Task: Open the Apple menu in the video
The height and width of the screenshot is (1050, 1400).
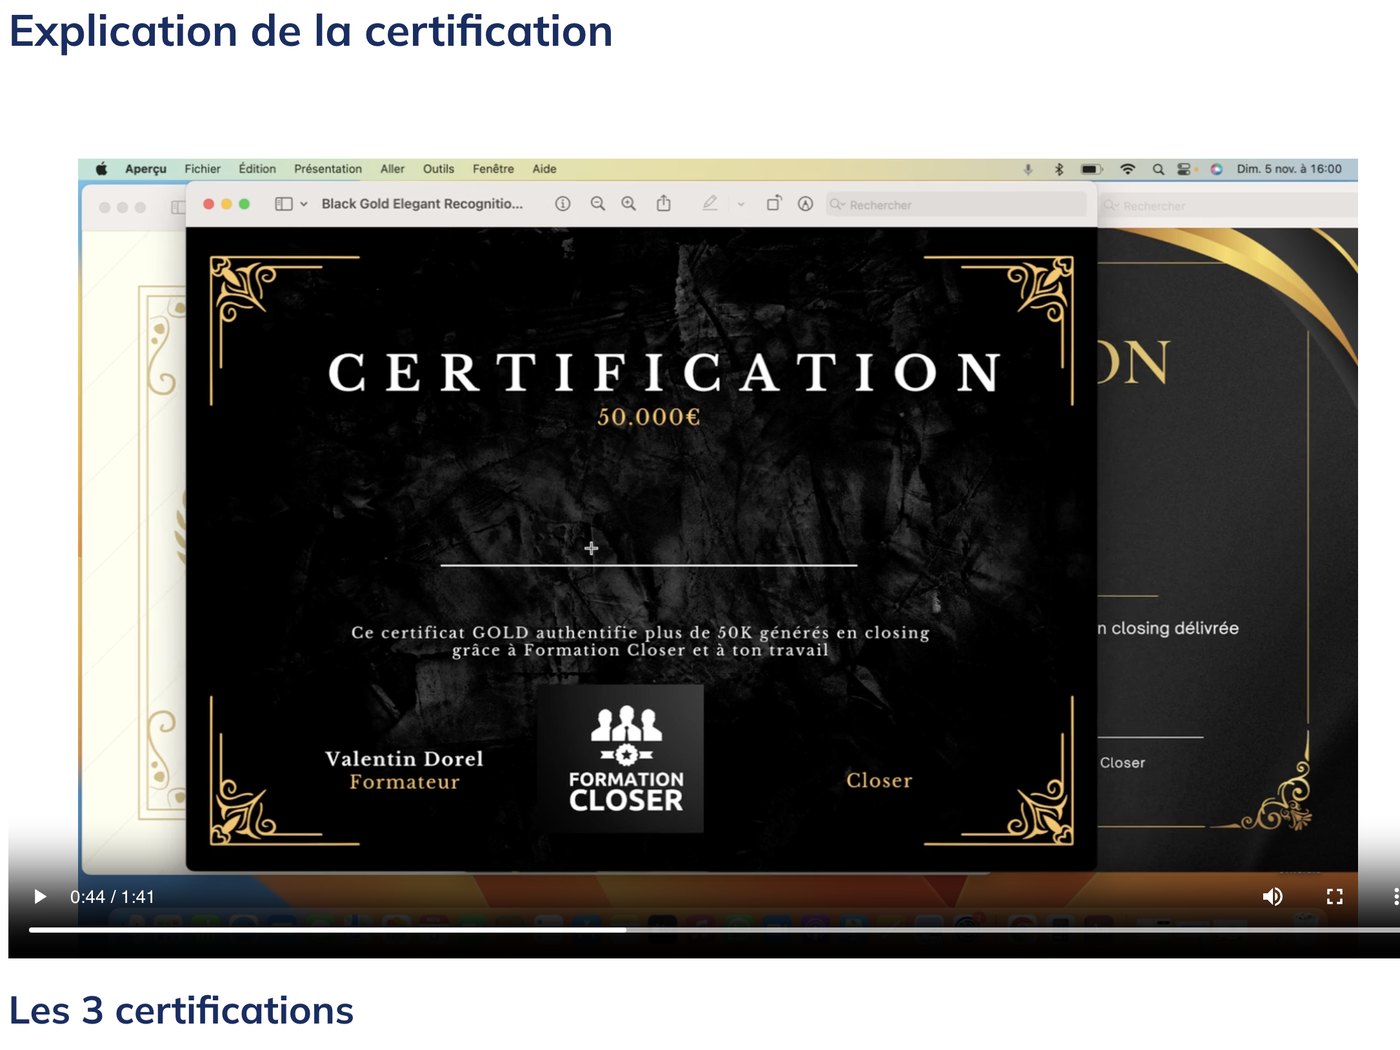Action: pos(101,169)
